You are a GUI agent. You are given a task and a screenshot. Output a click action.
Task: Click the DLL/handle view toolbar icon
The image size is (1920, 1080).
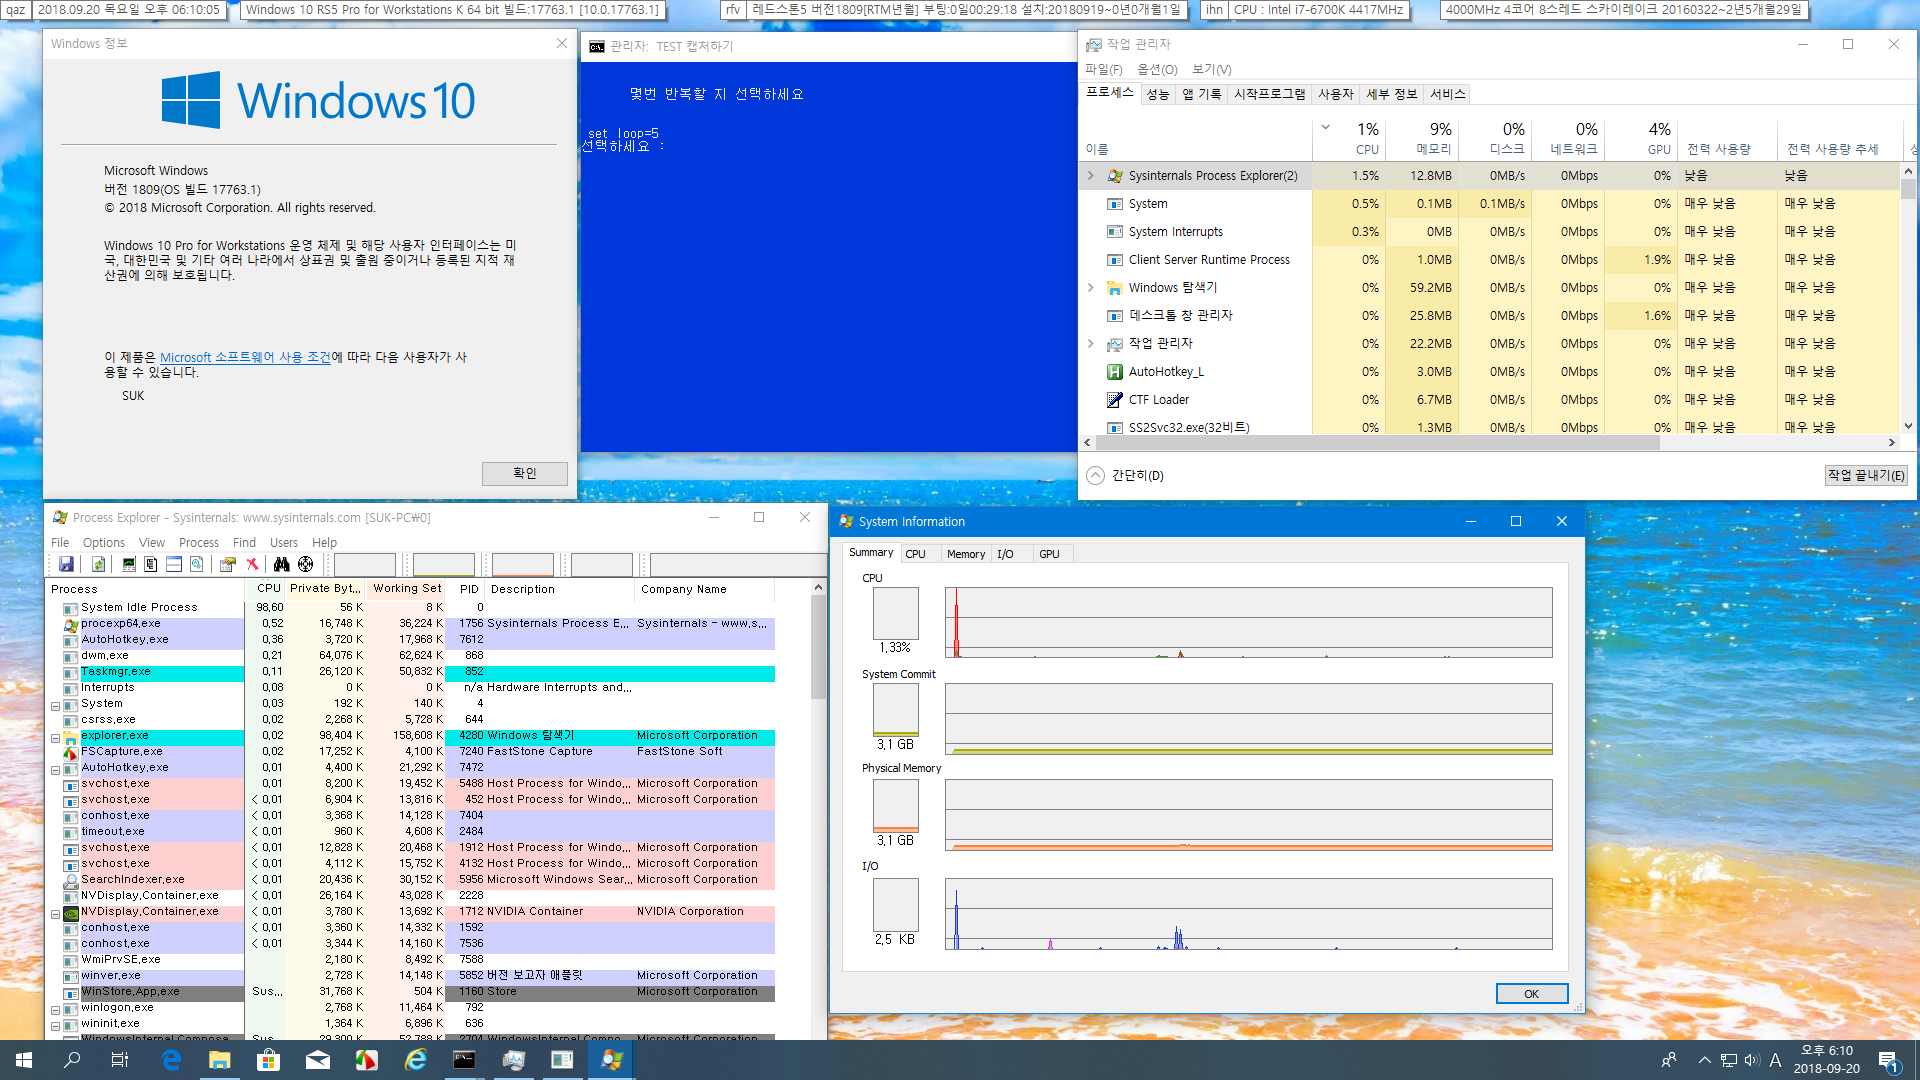[x=197, y=565]
